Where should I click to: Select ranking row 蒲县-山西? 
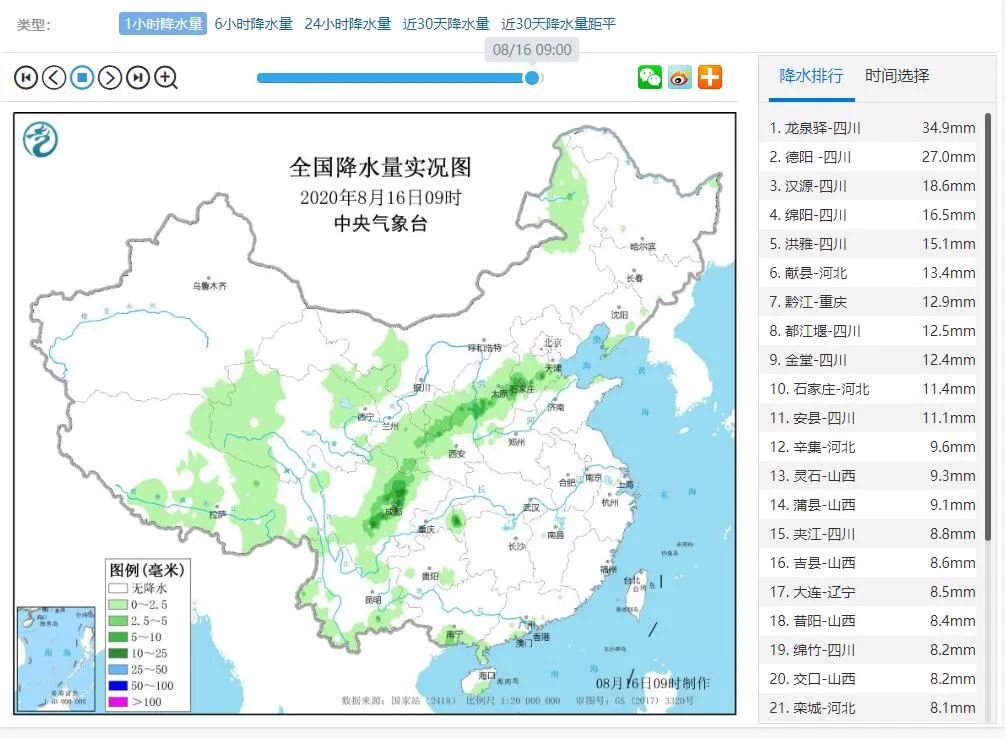872,505
